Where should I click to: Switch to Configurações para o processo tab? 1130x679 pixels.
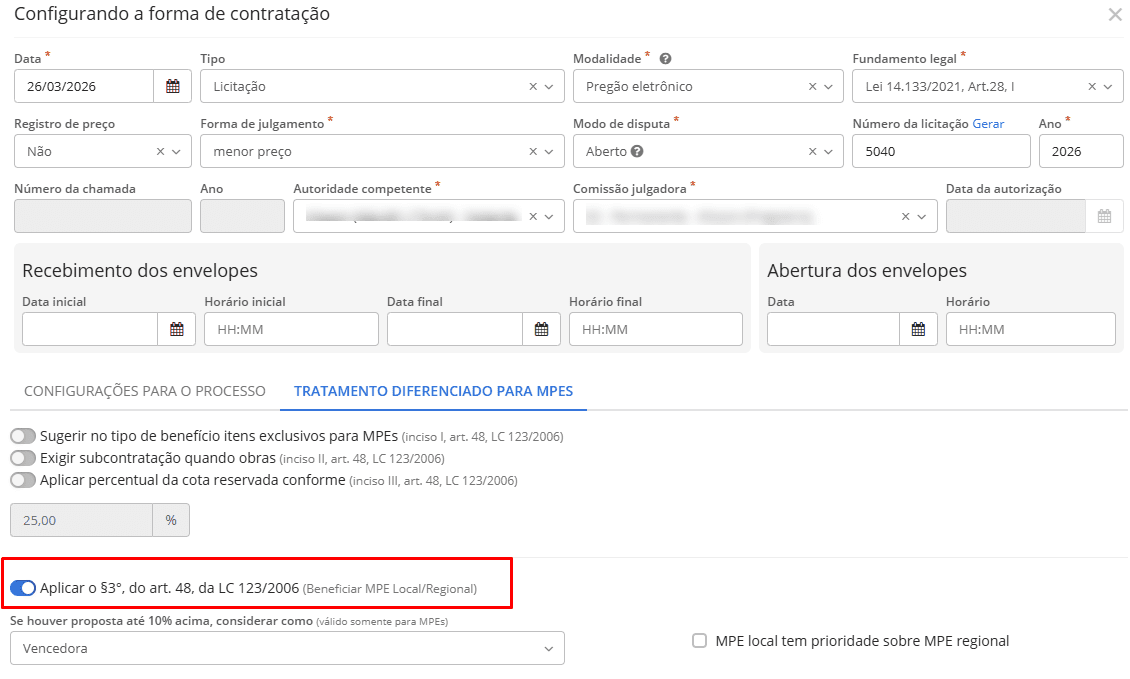[145, 391]
